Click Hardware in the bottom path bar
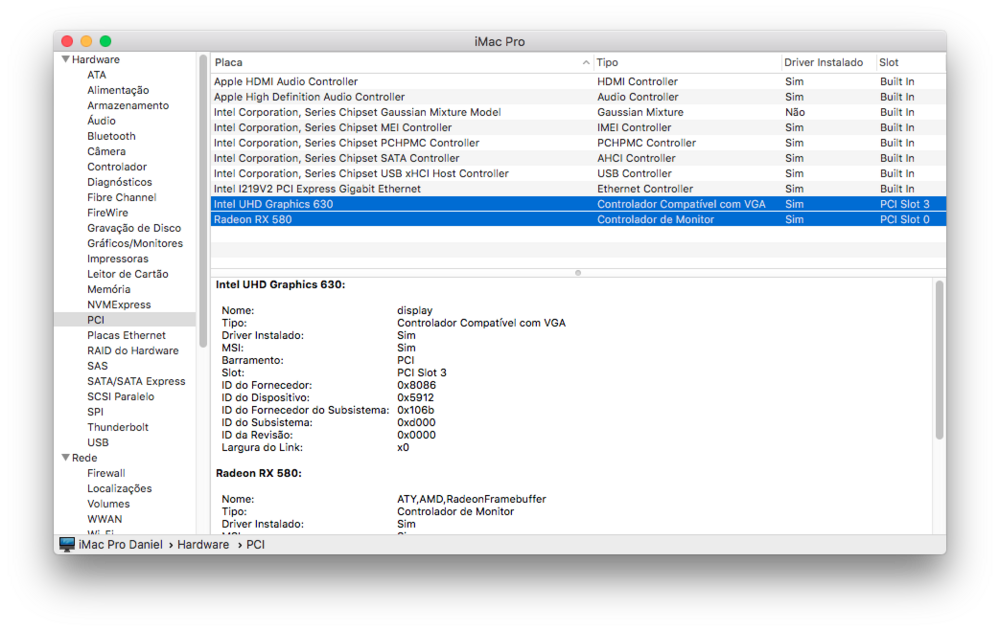 203,545
